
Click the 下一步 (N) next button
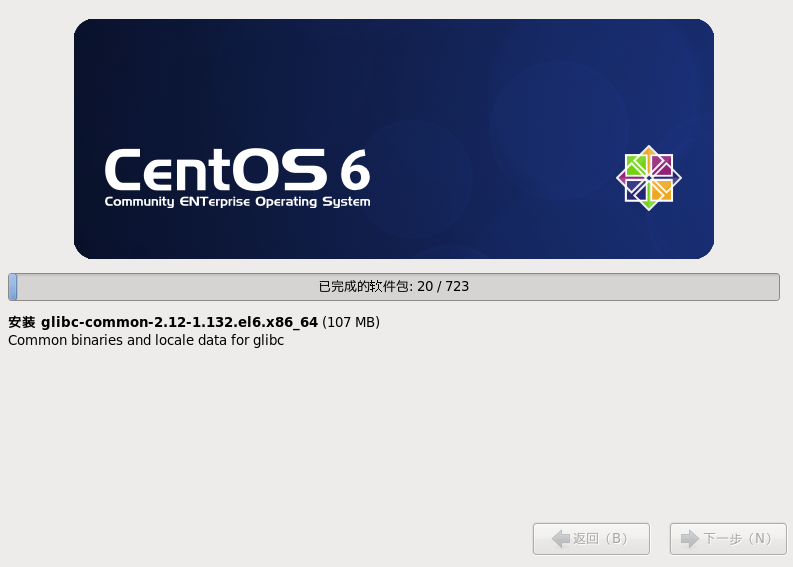click(728, 539)
